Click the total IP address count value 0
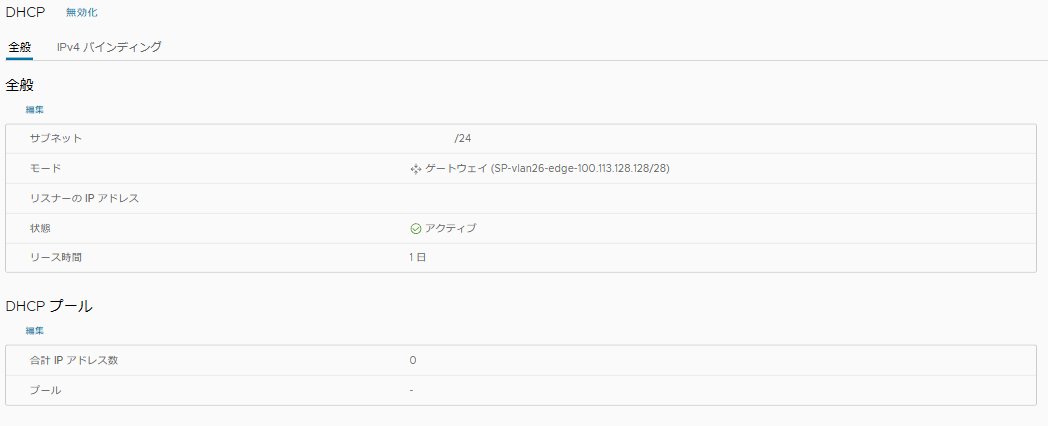 413,360
